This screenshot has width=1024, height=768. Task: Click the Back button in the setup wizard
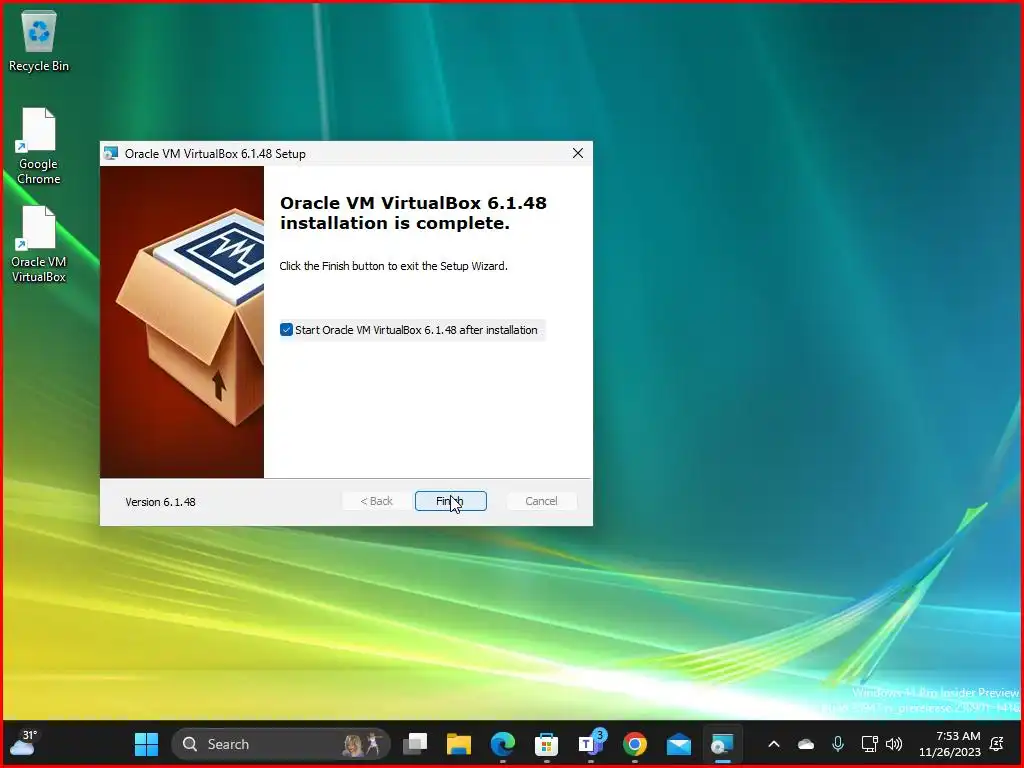coord(377,501)
